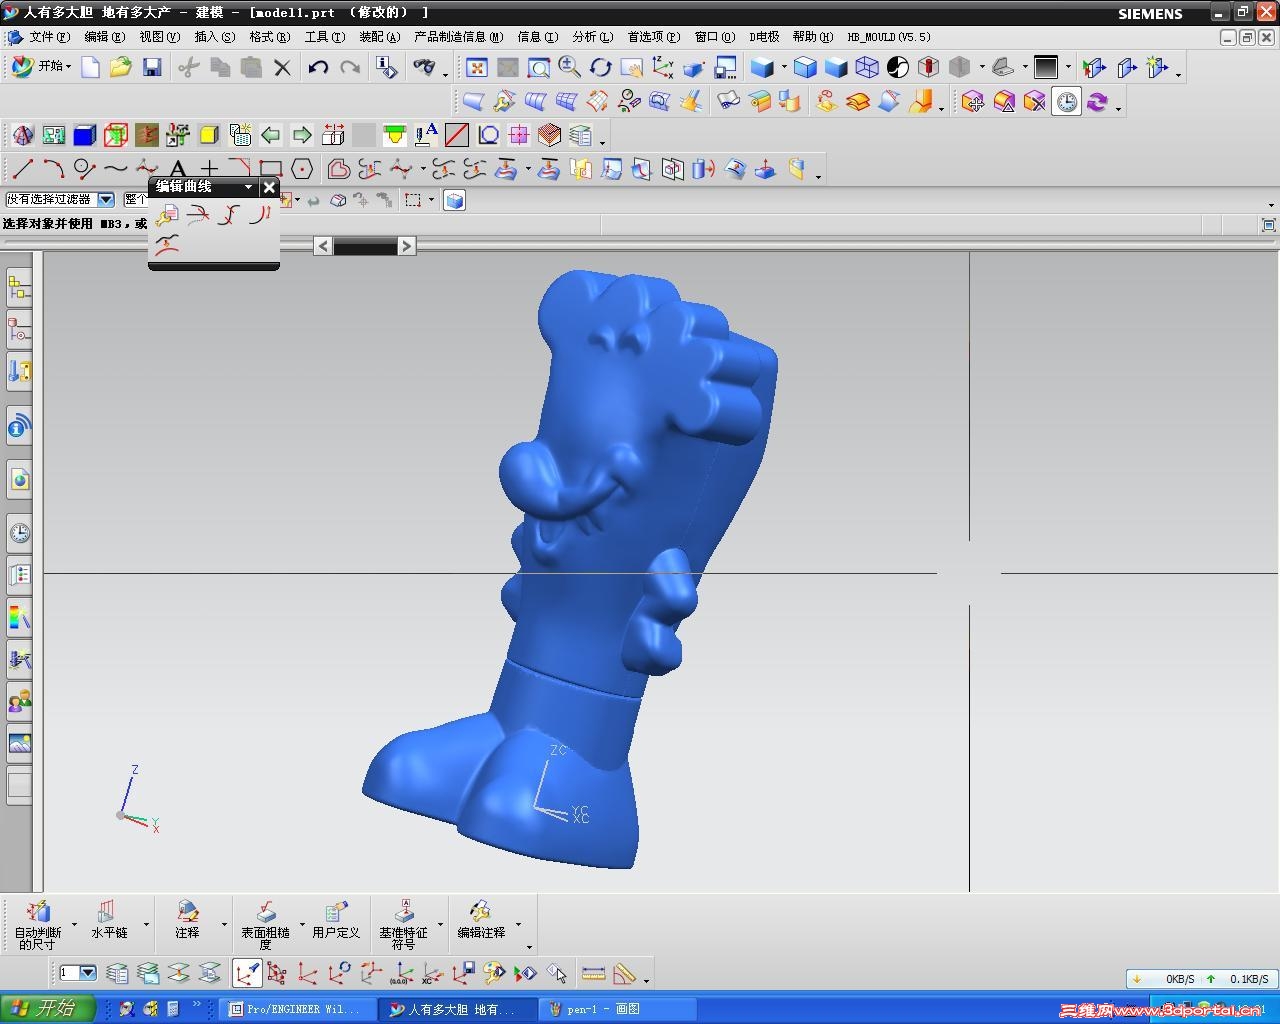Open the 文件 menu
Screen dimensions: 1280x1024
click(x=48, y=37)
